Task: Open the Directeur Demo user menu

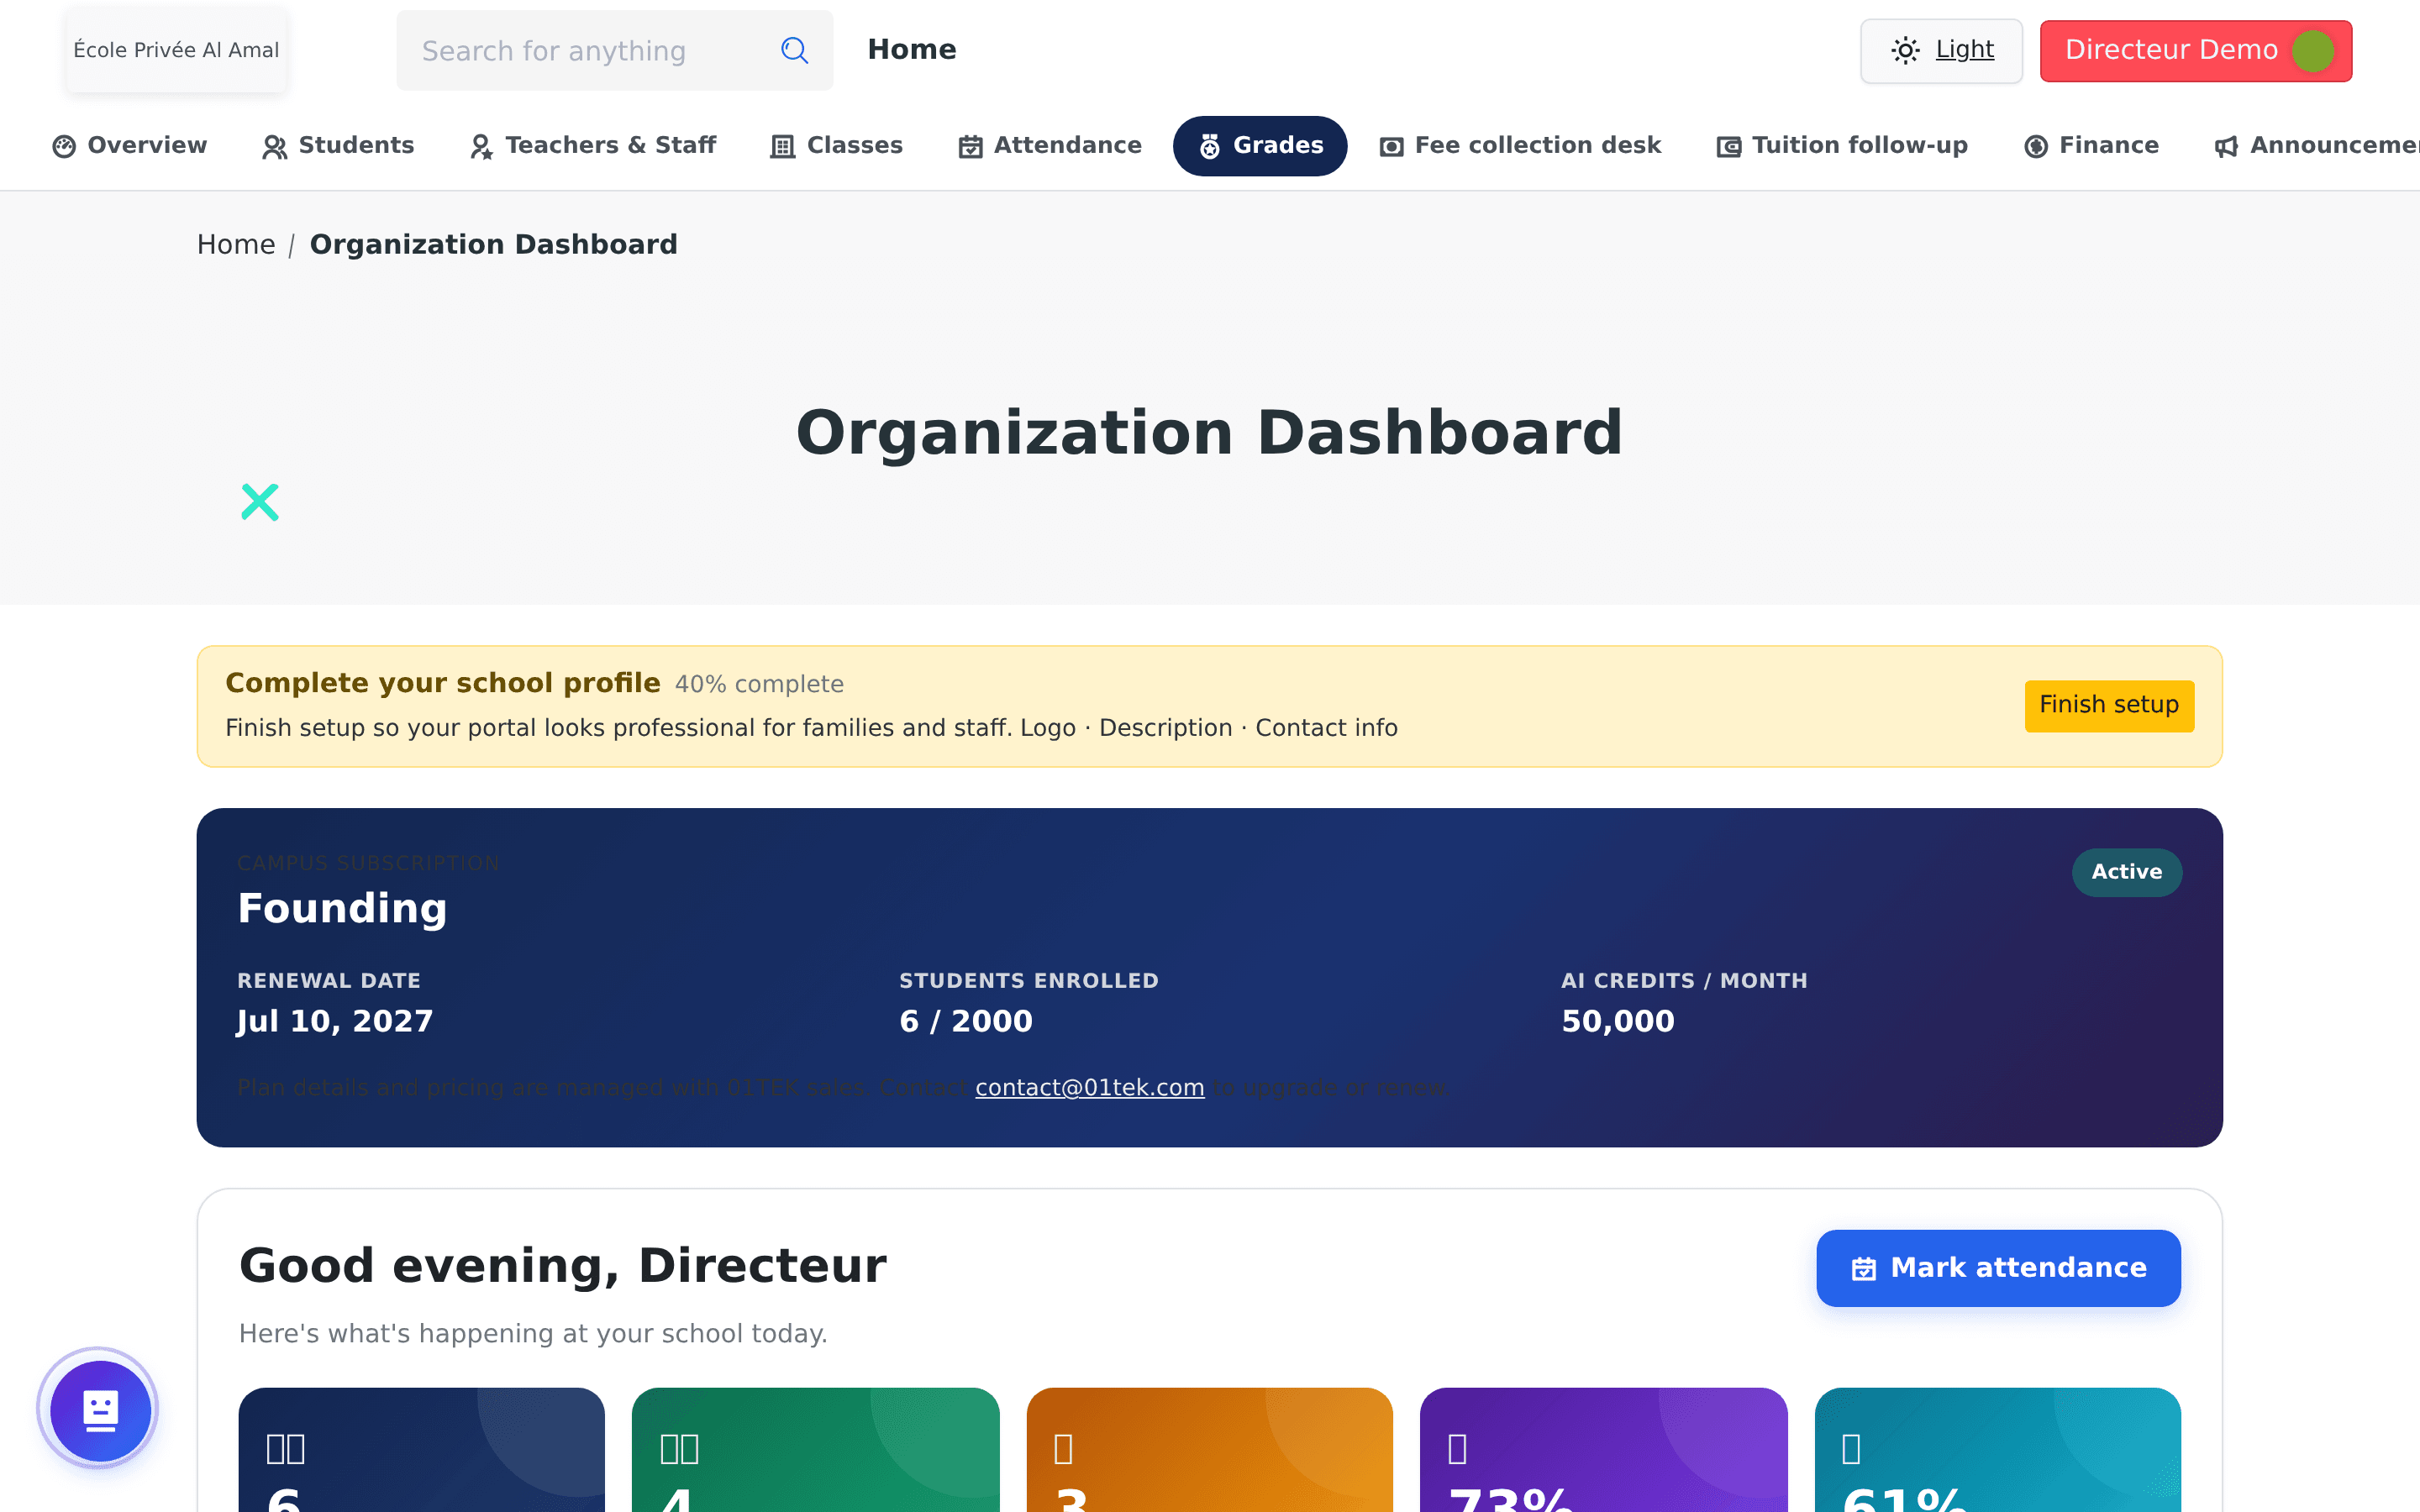Action: 2196,51
